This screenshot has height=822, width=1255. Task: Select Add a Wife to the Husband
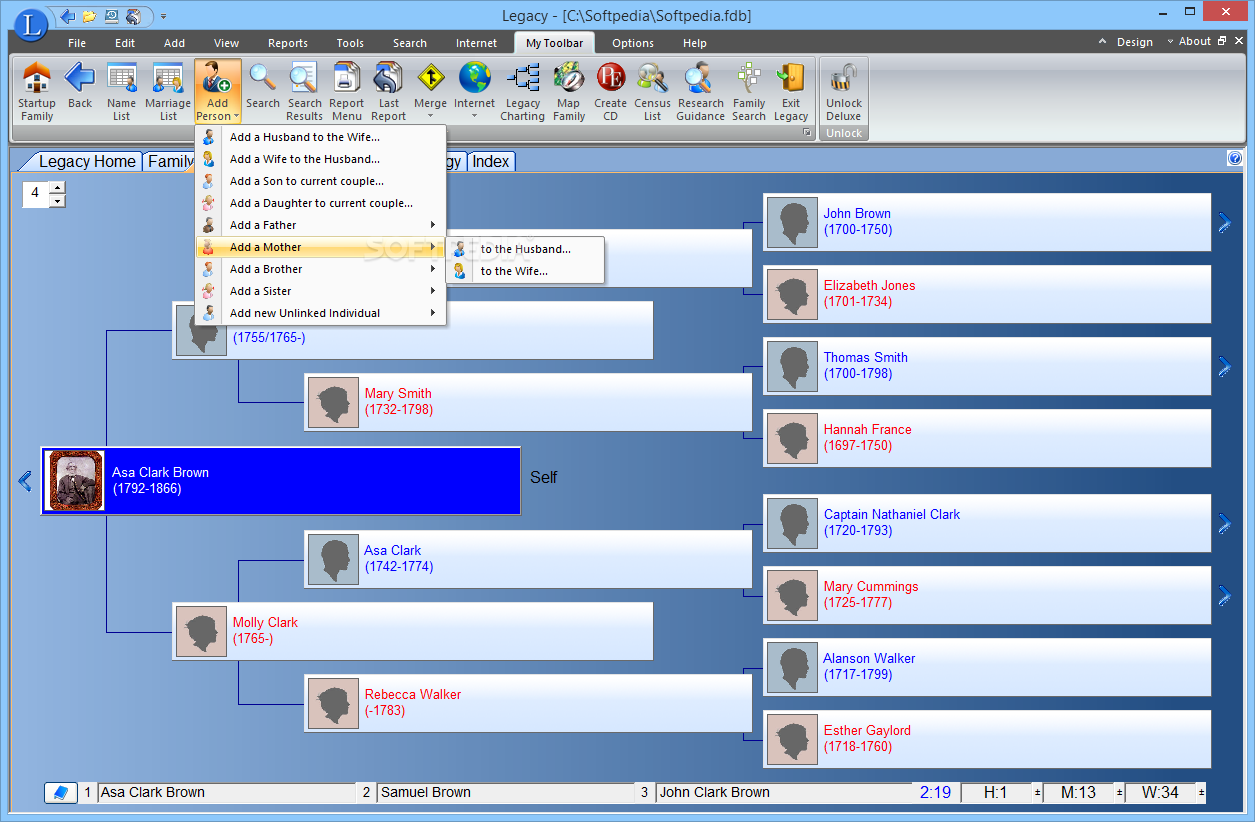pos(320,159)
